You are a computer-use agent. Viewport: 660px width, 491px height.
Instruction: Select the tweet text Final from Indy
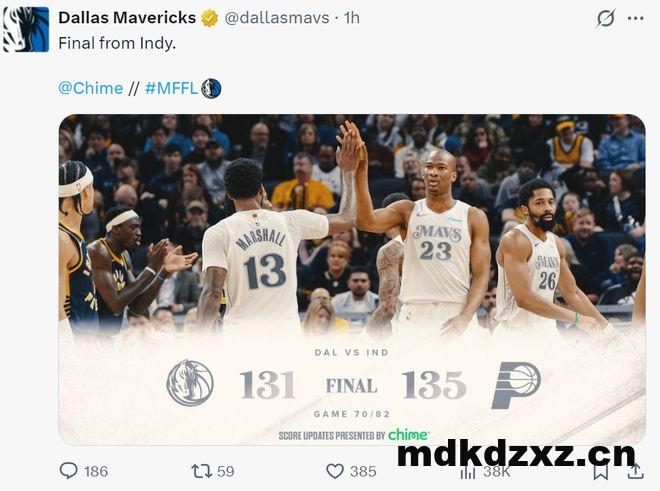(117, 43)
